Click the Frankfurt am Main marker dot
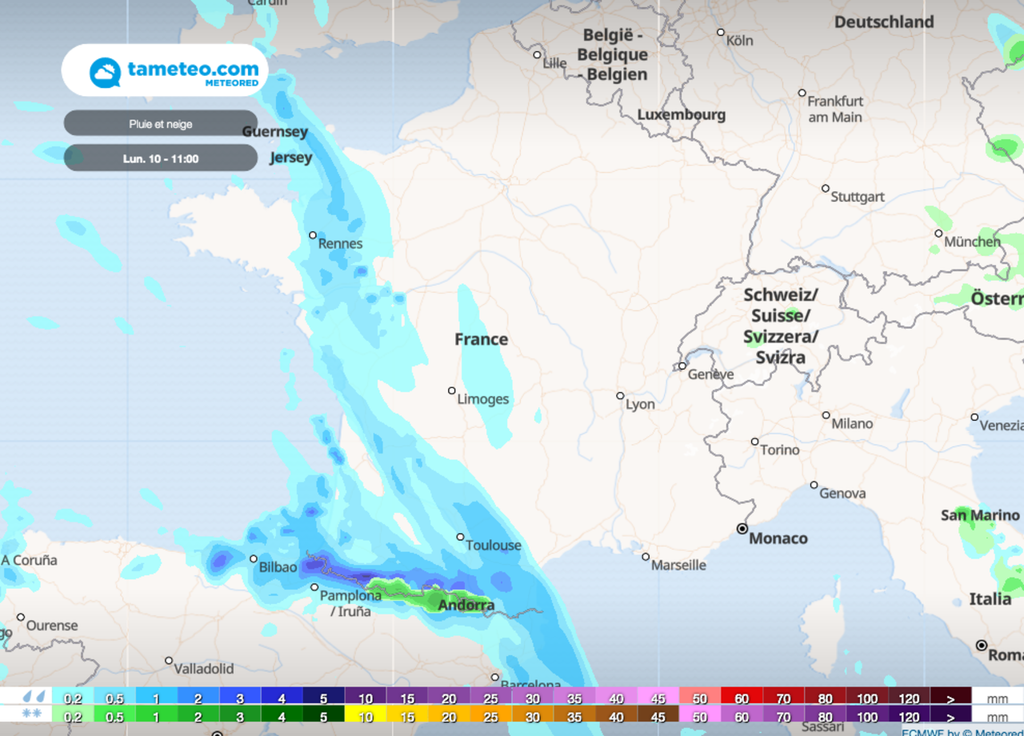Image resolution: width=1024 pixels, height=736 pixels. pyautogui.click(x=802, y=93)
